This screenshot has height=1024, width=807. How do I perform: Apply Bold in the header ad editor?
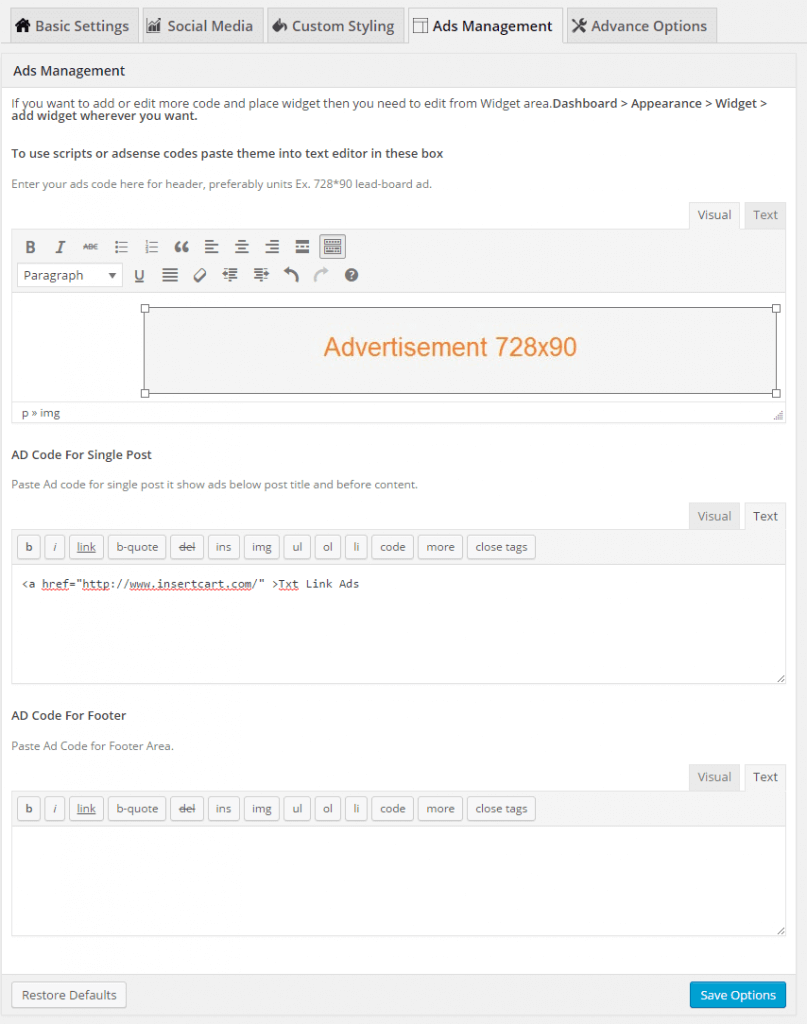pos(30,246)
